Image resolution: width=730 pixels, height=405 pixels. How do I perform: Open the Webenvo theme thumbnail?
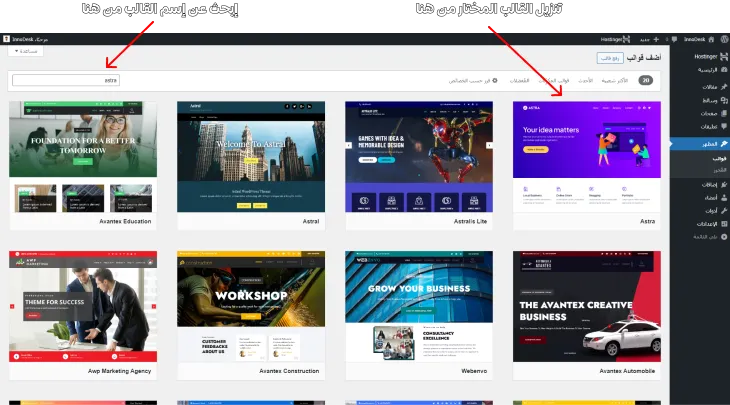click(419, 306)
